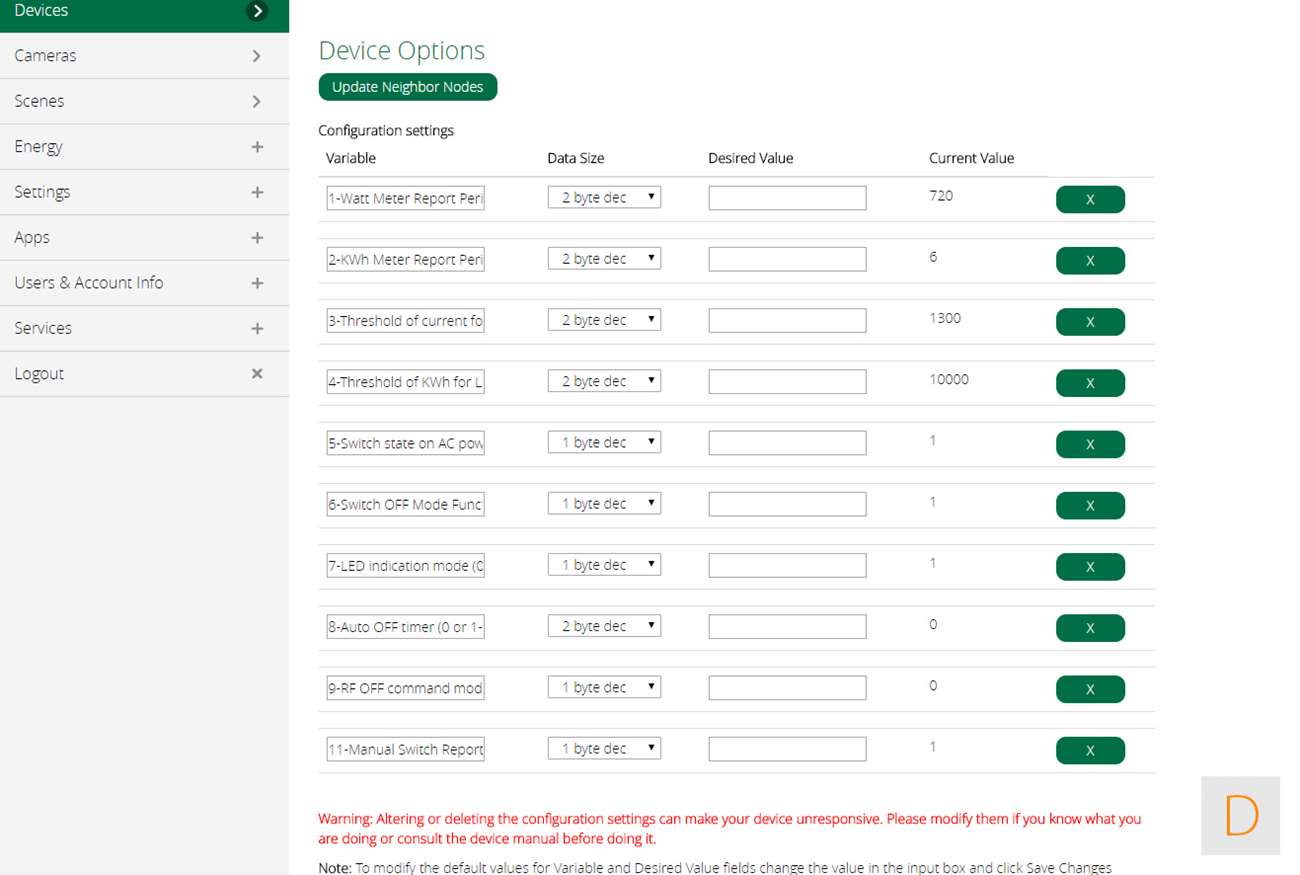Remove the 3-Threshold of current variable
Viewport: 1300px width, 875px height.
coord(1090,322)
